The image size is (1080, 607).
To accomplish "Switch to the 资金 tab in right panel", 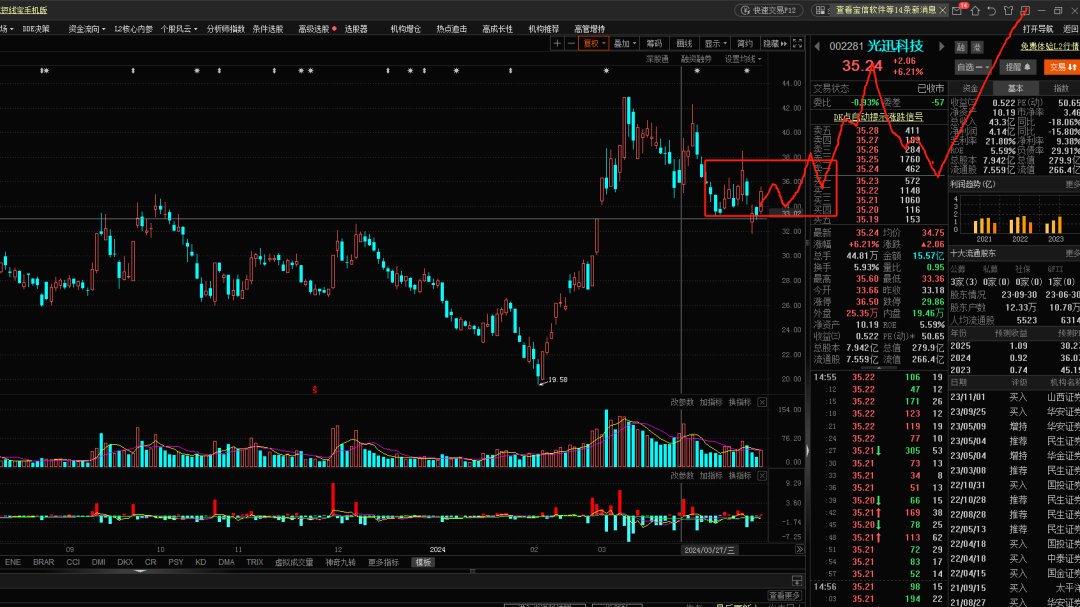I will coord(970,88).
